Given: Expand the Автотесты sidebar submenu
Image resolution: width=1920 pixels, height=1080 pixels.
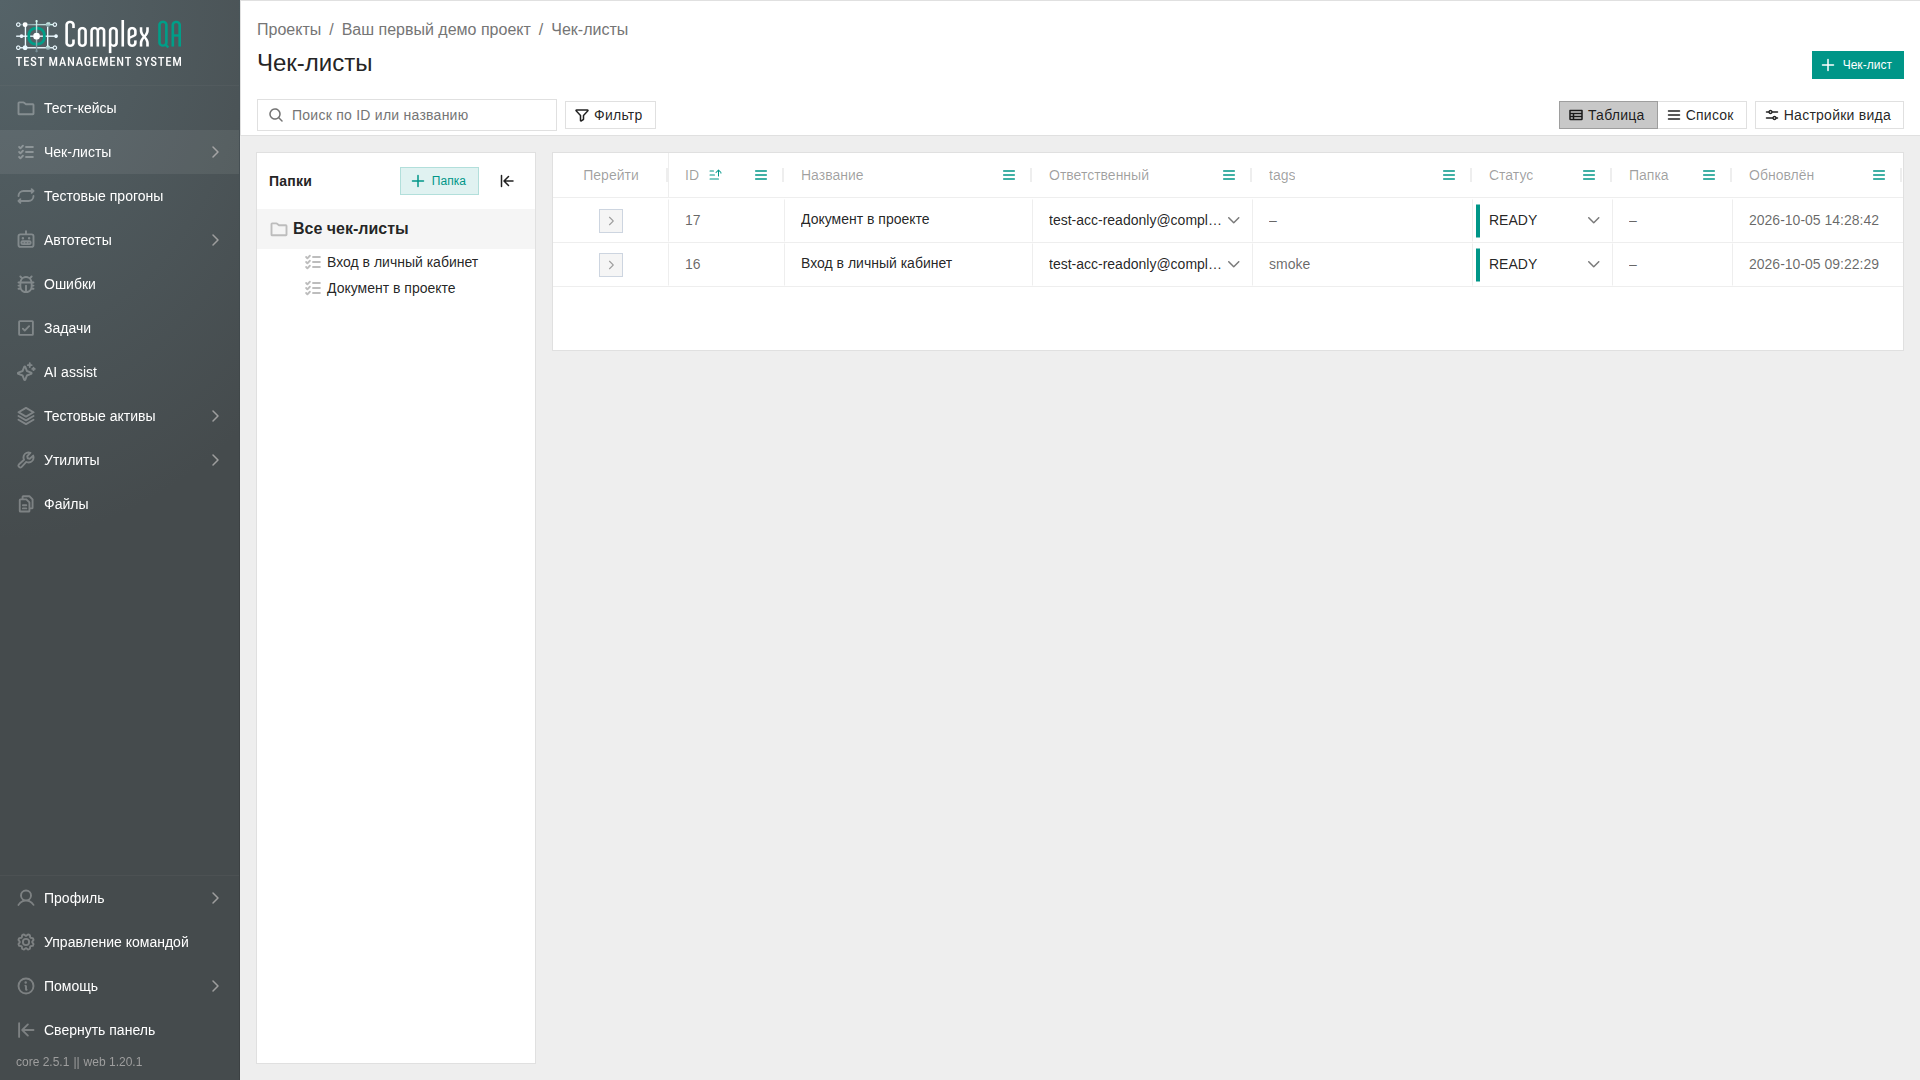Looking at the screenshot, I should 215,240.
